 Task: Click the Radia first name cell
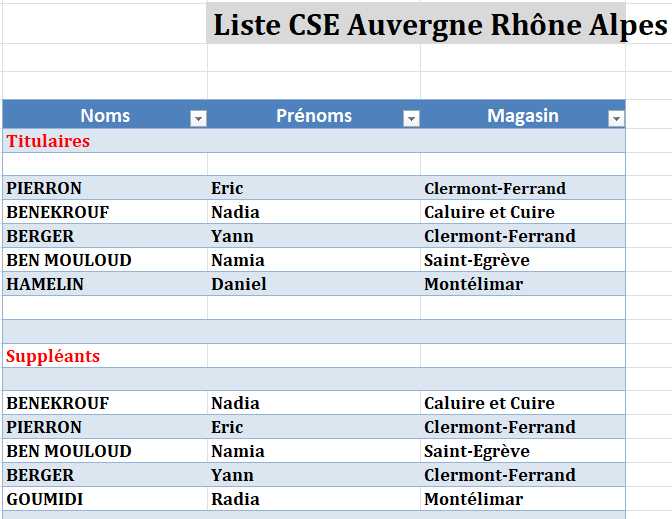[x=235, y=499]
